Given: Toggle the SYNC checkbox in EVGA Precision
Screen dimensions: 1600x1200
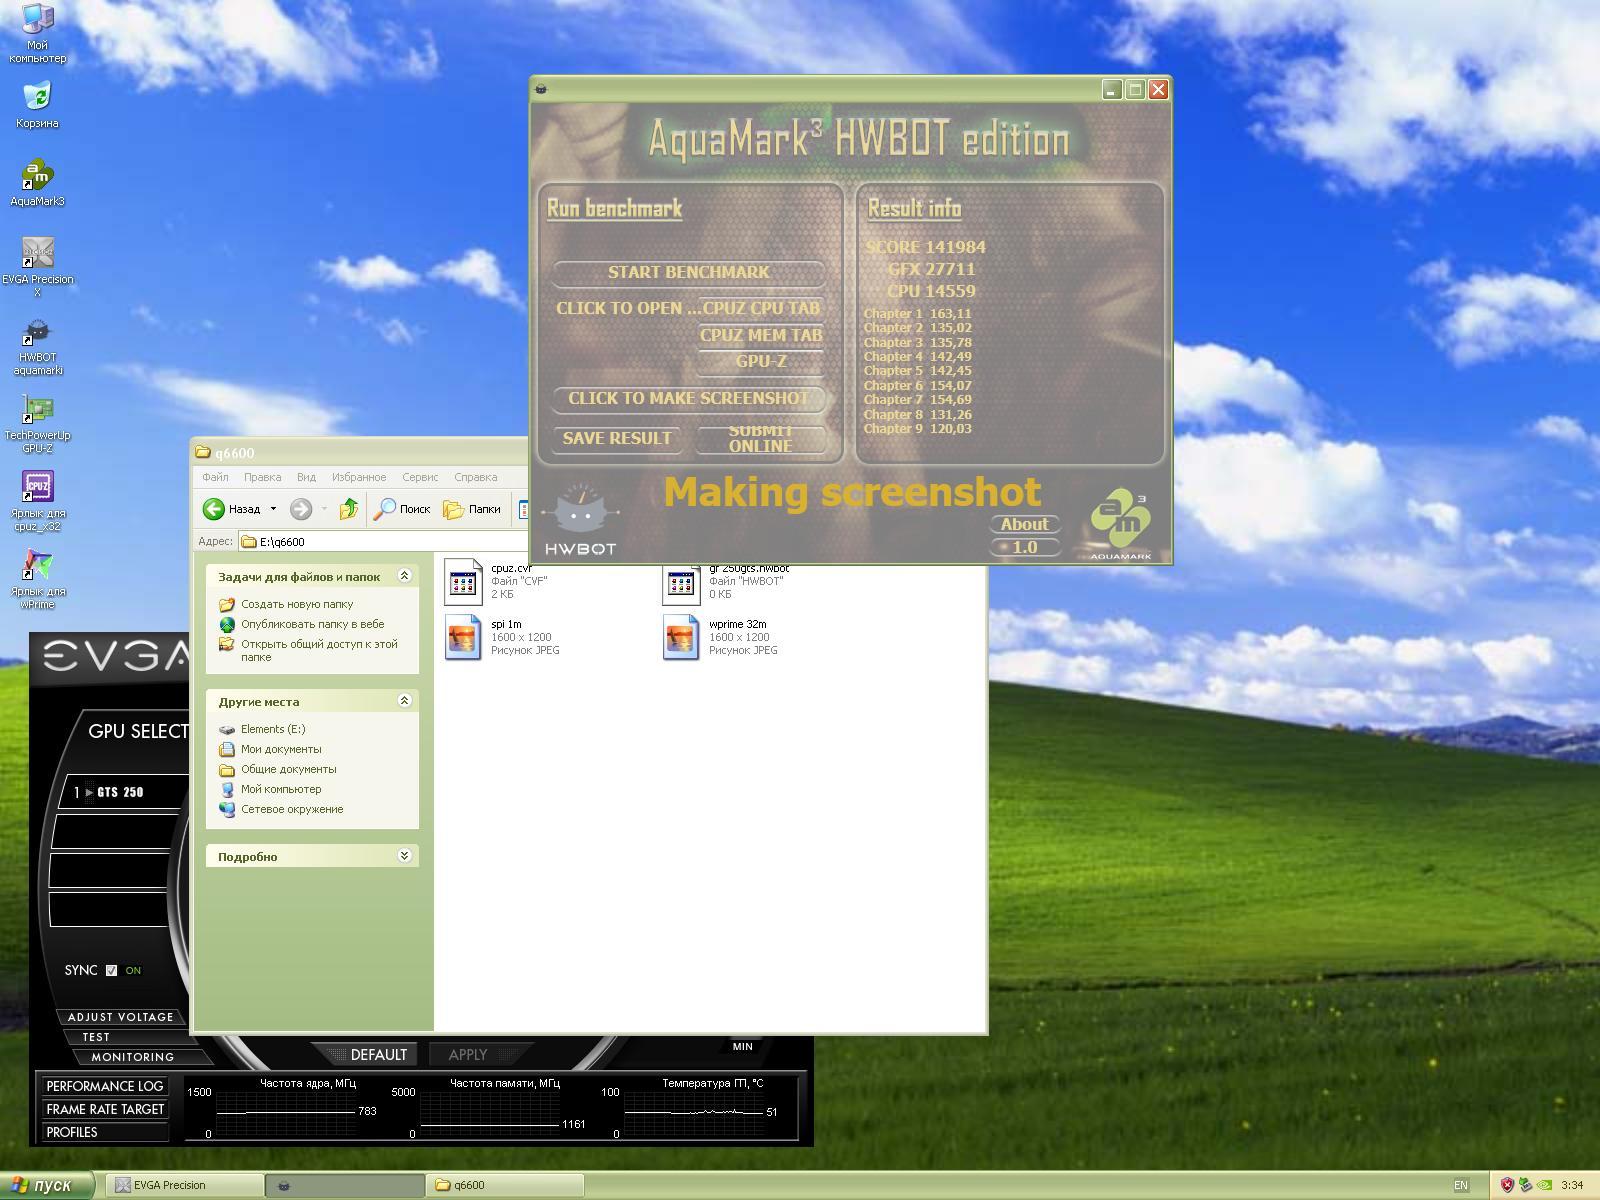Looking at the screenshot, I should 111,970.
